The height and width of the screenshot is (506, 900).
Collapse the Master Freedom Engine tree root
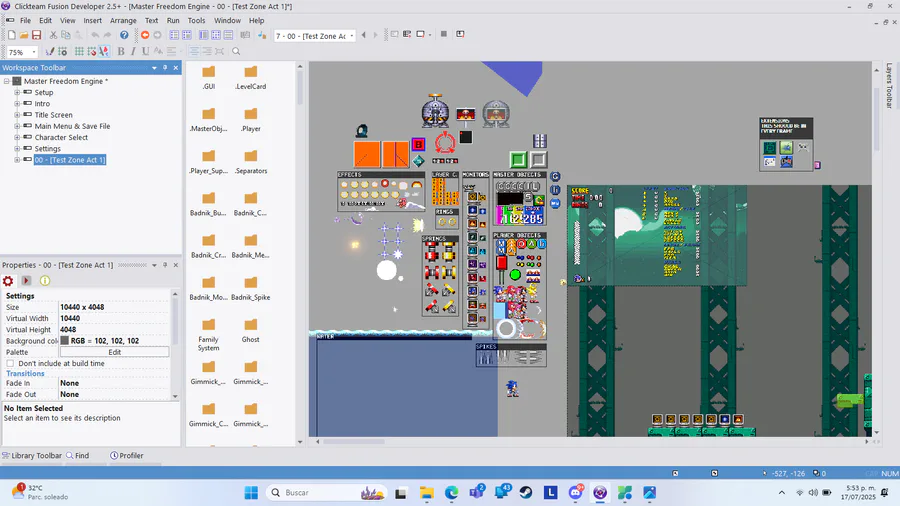pos(6,81)
